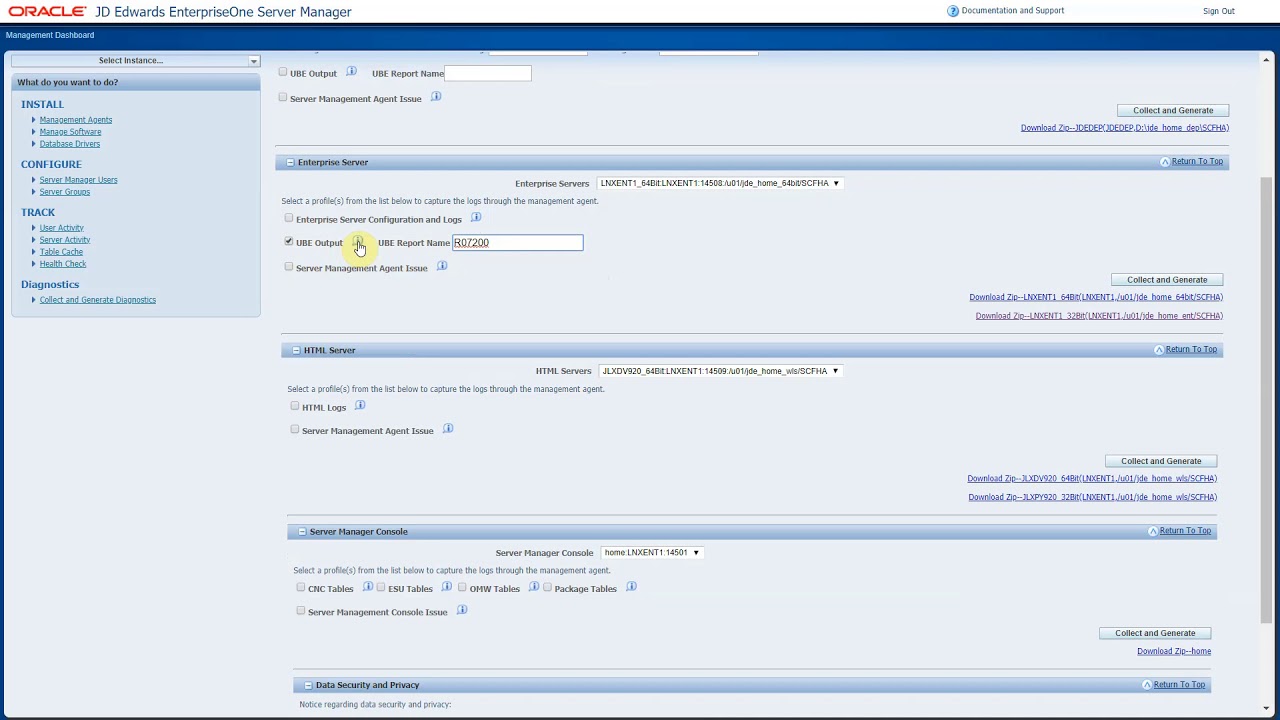This screenshot has height=720, width=1280.
Task: Click info icon beside Server Management Console Issue
Action: point(462,610)
